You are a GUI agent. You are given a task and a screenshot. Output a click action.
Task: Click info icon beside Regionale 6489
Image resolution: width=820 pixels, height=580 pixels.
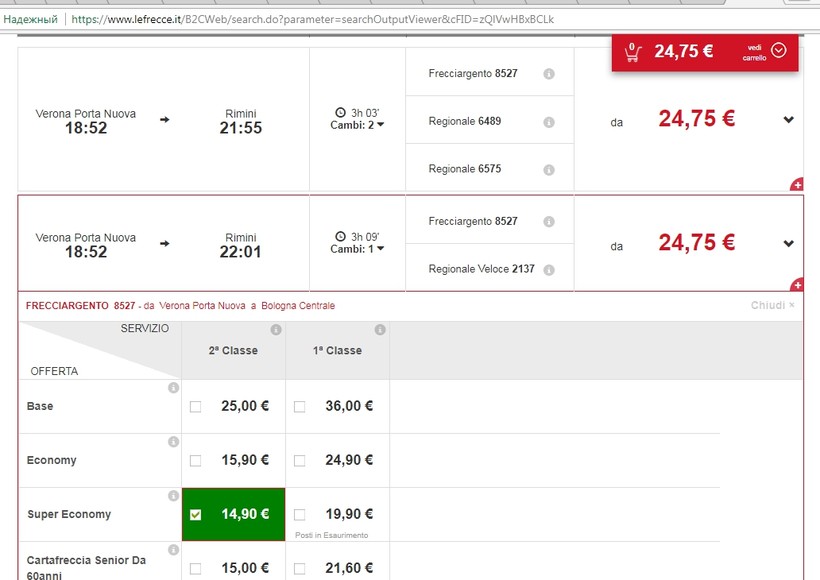click(548, 122)
